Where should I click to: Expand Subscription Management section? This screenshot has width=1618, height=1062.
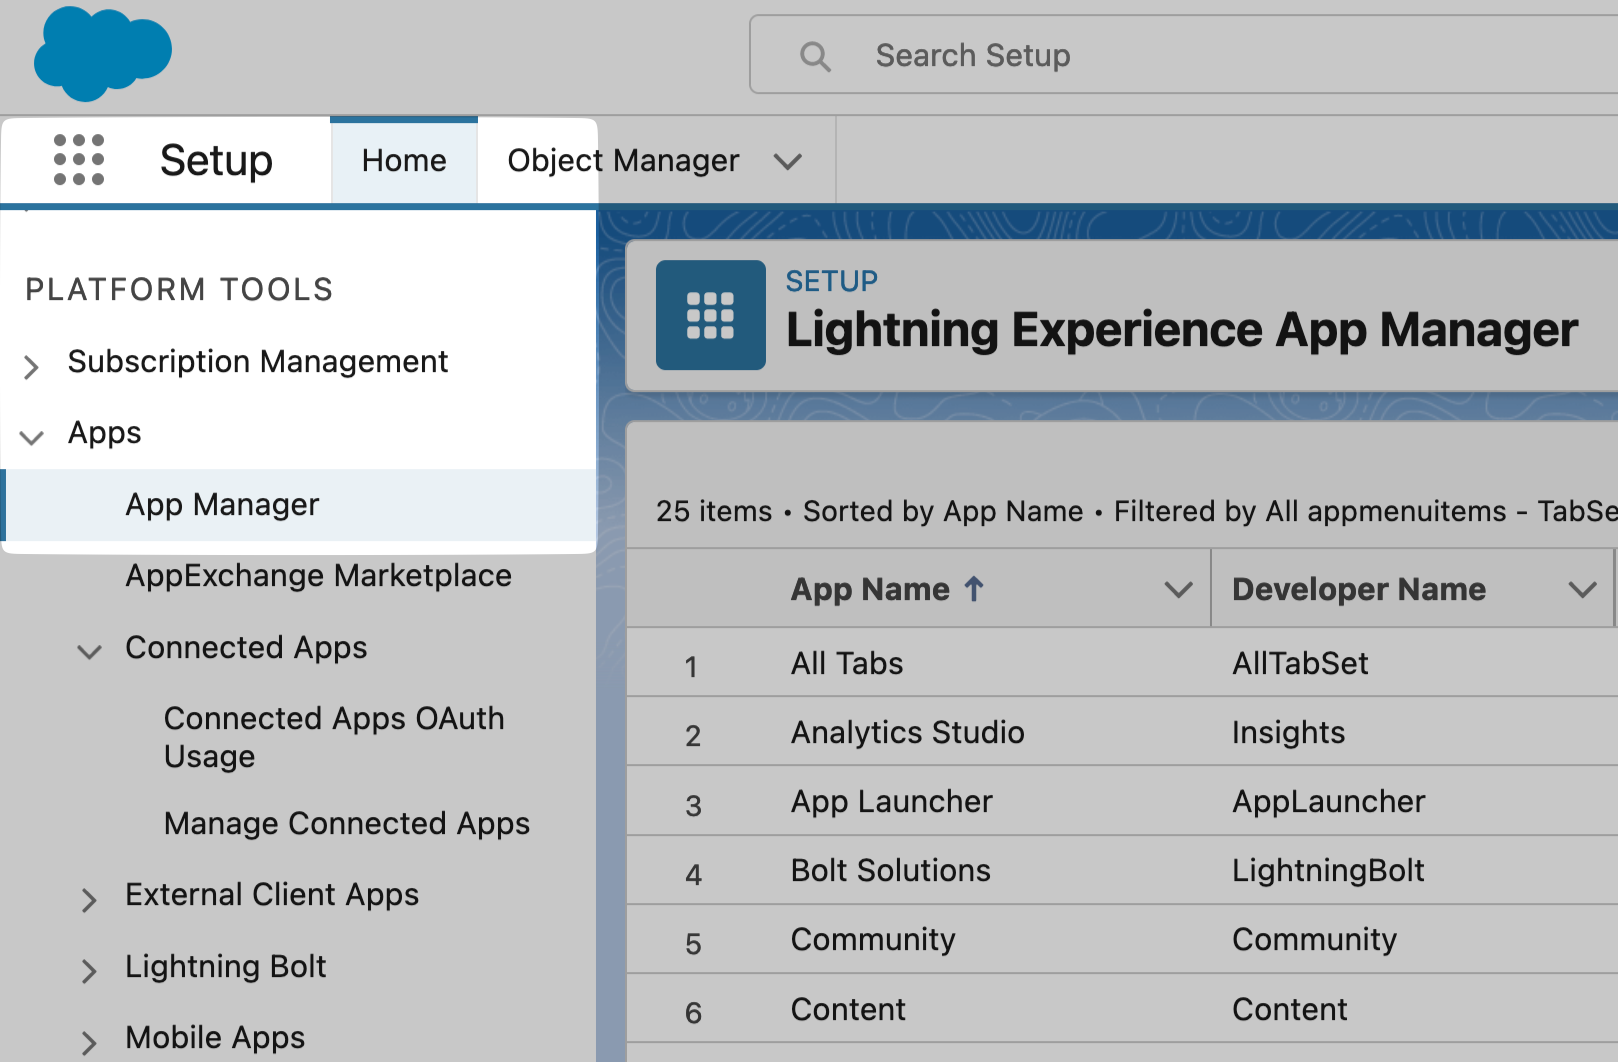coord(32,366)
